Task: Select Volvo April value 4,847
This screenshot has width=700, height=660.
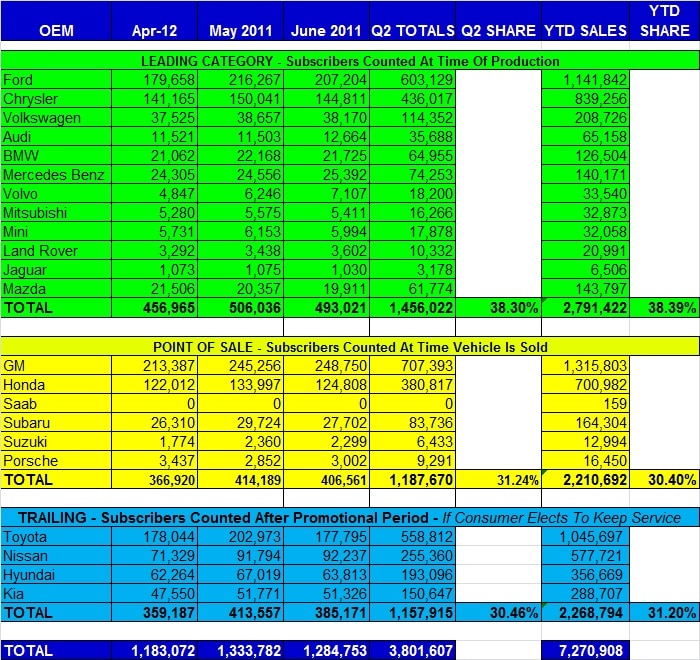Action: (177, 194)
